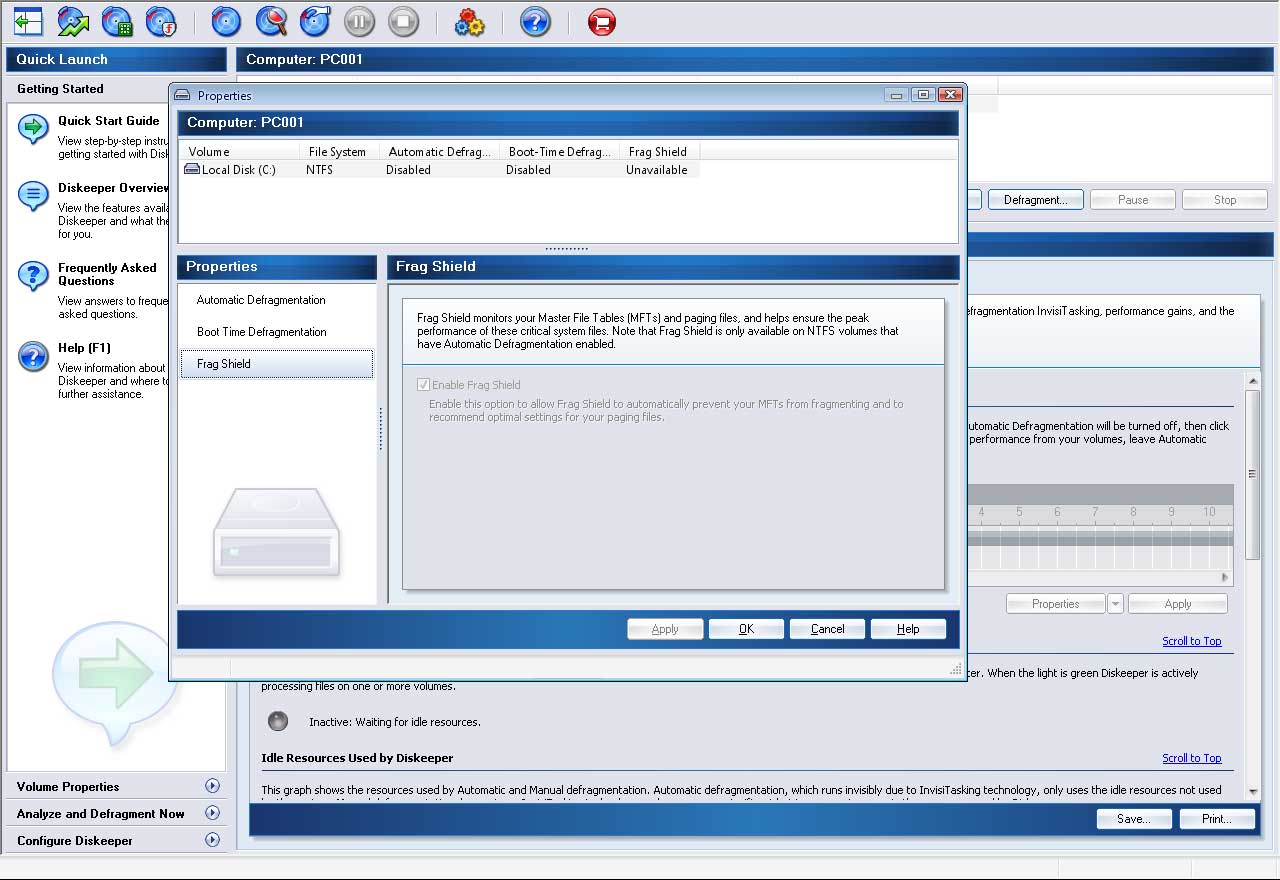Click the Boot-Time Defrag... column header
The height and width of the screenshot is (880, 1280).
tap(559, 152)
